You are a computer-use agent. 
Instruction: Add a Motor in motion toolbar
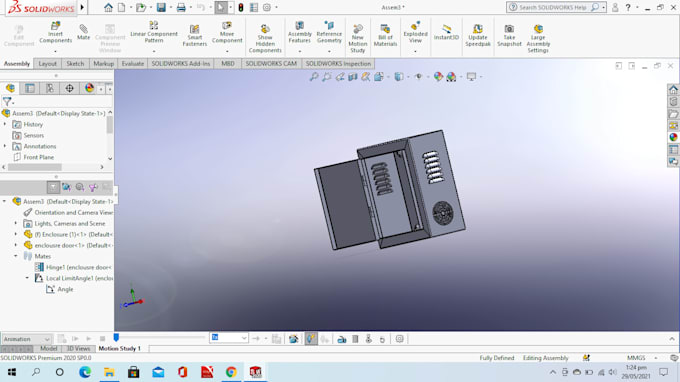342,340
